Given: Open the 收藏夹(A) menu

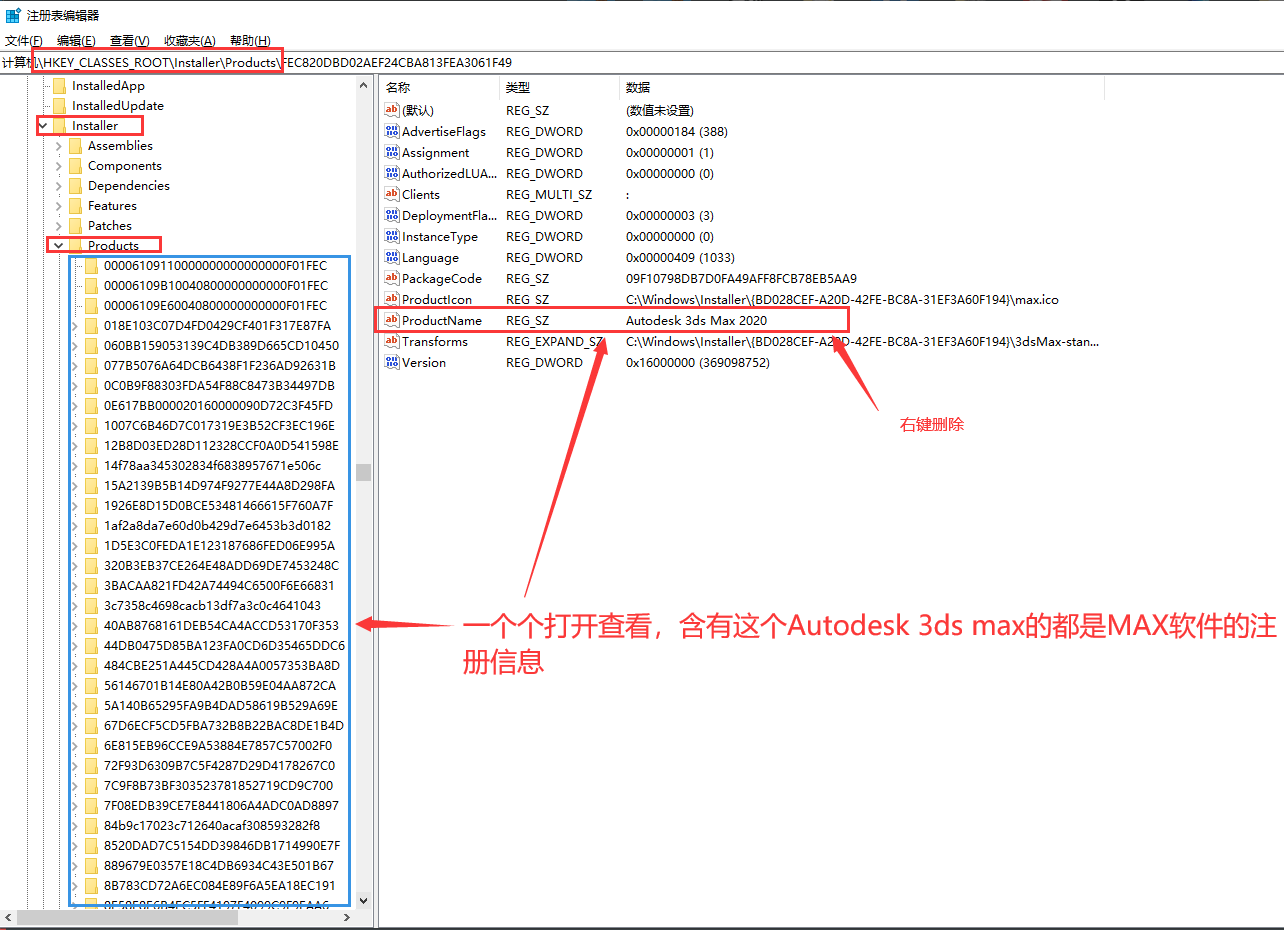Looking at the screenshot, I should pyautogui.click(x=190, y=40).
